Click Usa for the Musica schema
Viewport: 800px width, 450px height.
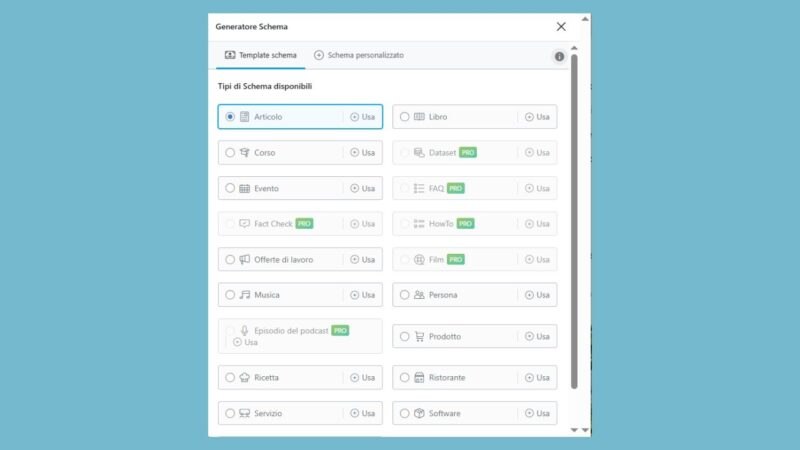(x=363, y=295)
